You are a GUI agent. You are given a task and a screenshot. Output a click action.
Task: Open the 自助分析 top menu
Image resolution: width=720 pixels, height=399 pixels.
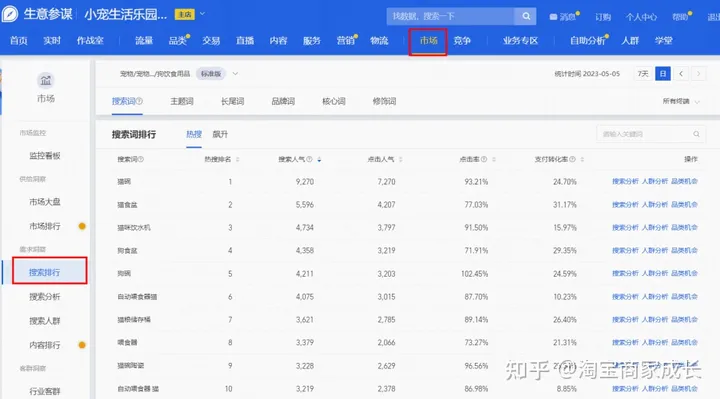tap(588, 40)
